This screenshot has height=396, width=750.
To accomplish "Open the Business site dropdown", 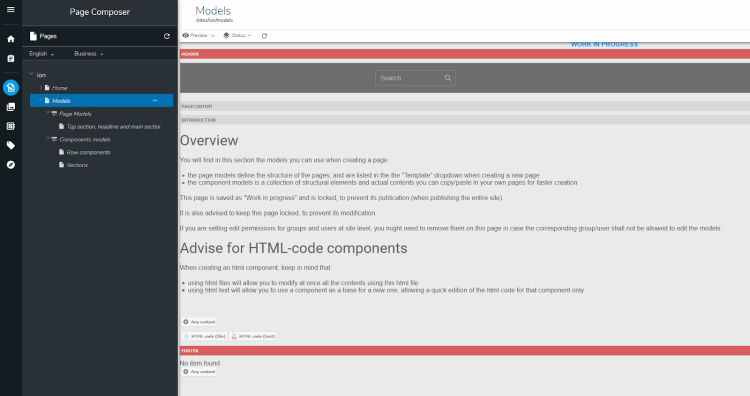I will [x=88, y=54].
